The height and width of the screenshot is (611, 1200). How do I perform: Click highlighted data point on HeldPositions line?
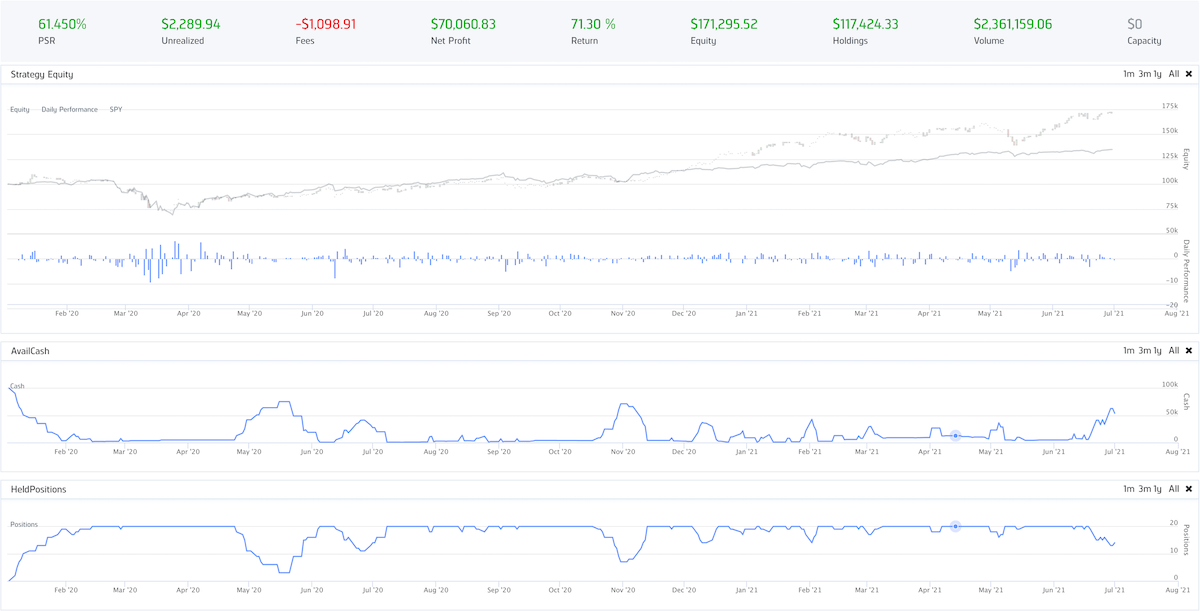955,526
